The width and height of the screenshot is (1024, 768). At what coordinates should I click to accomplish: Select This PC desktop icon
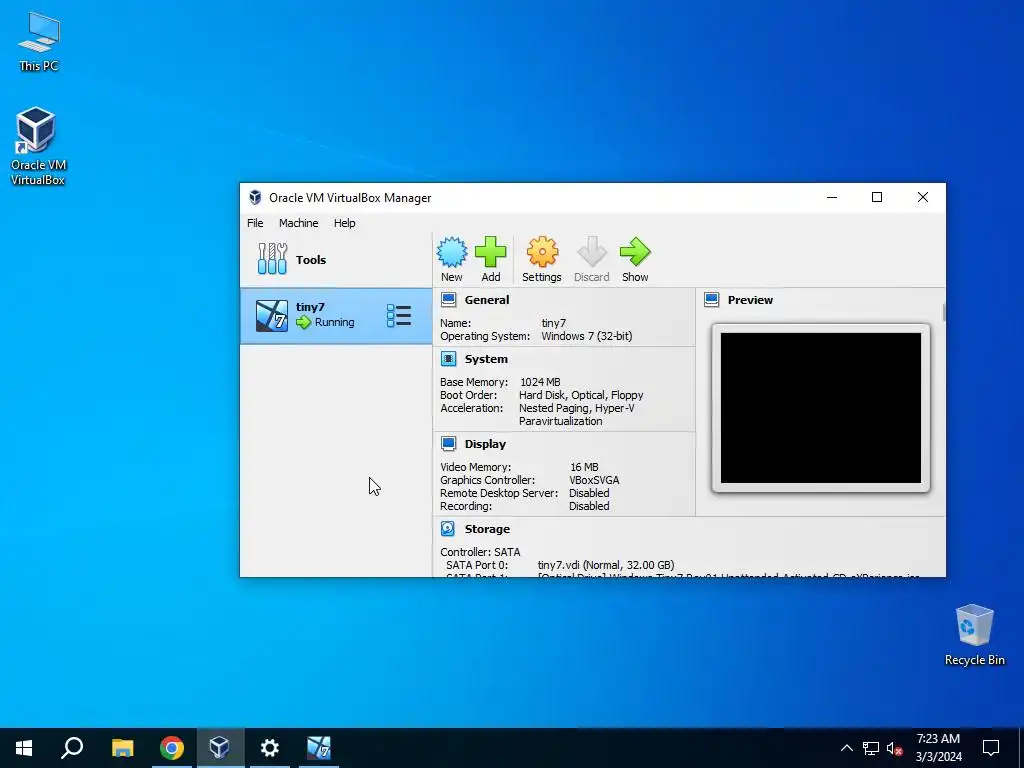pos(39,42)
